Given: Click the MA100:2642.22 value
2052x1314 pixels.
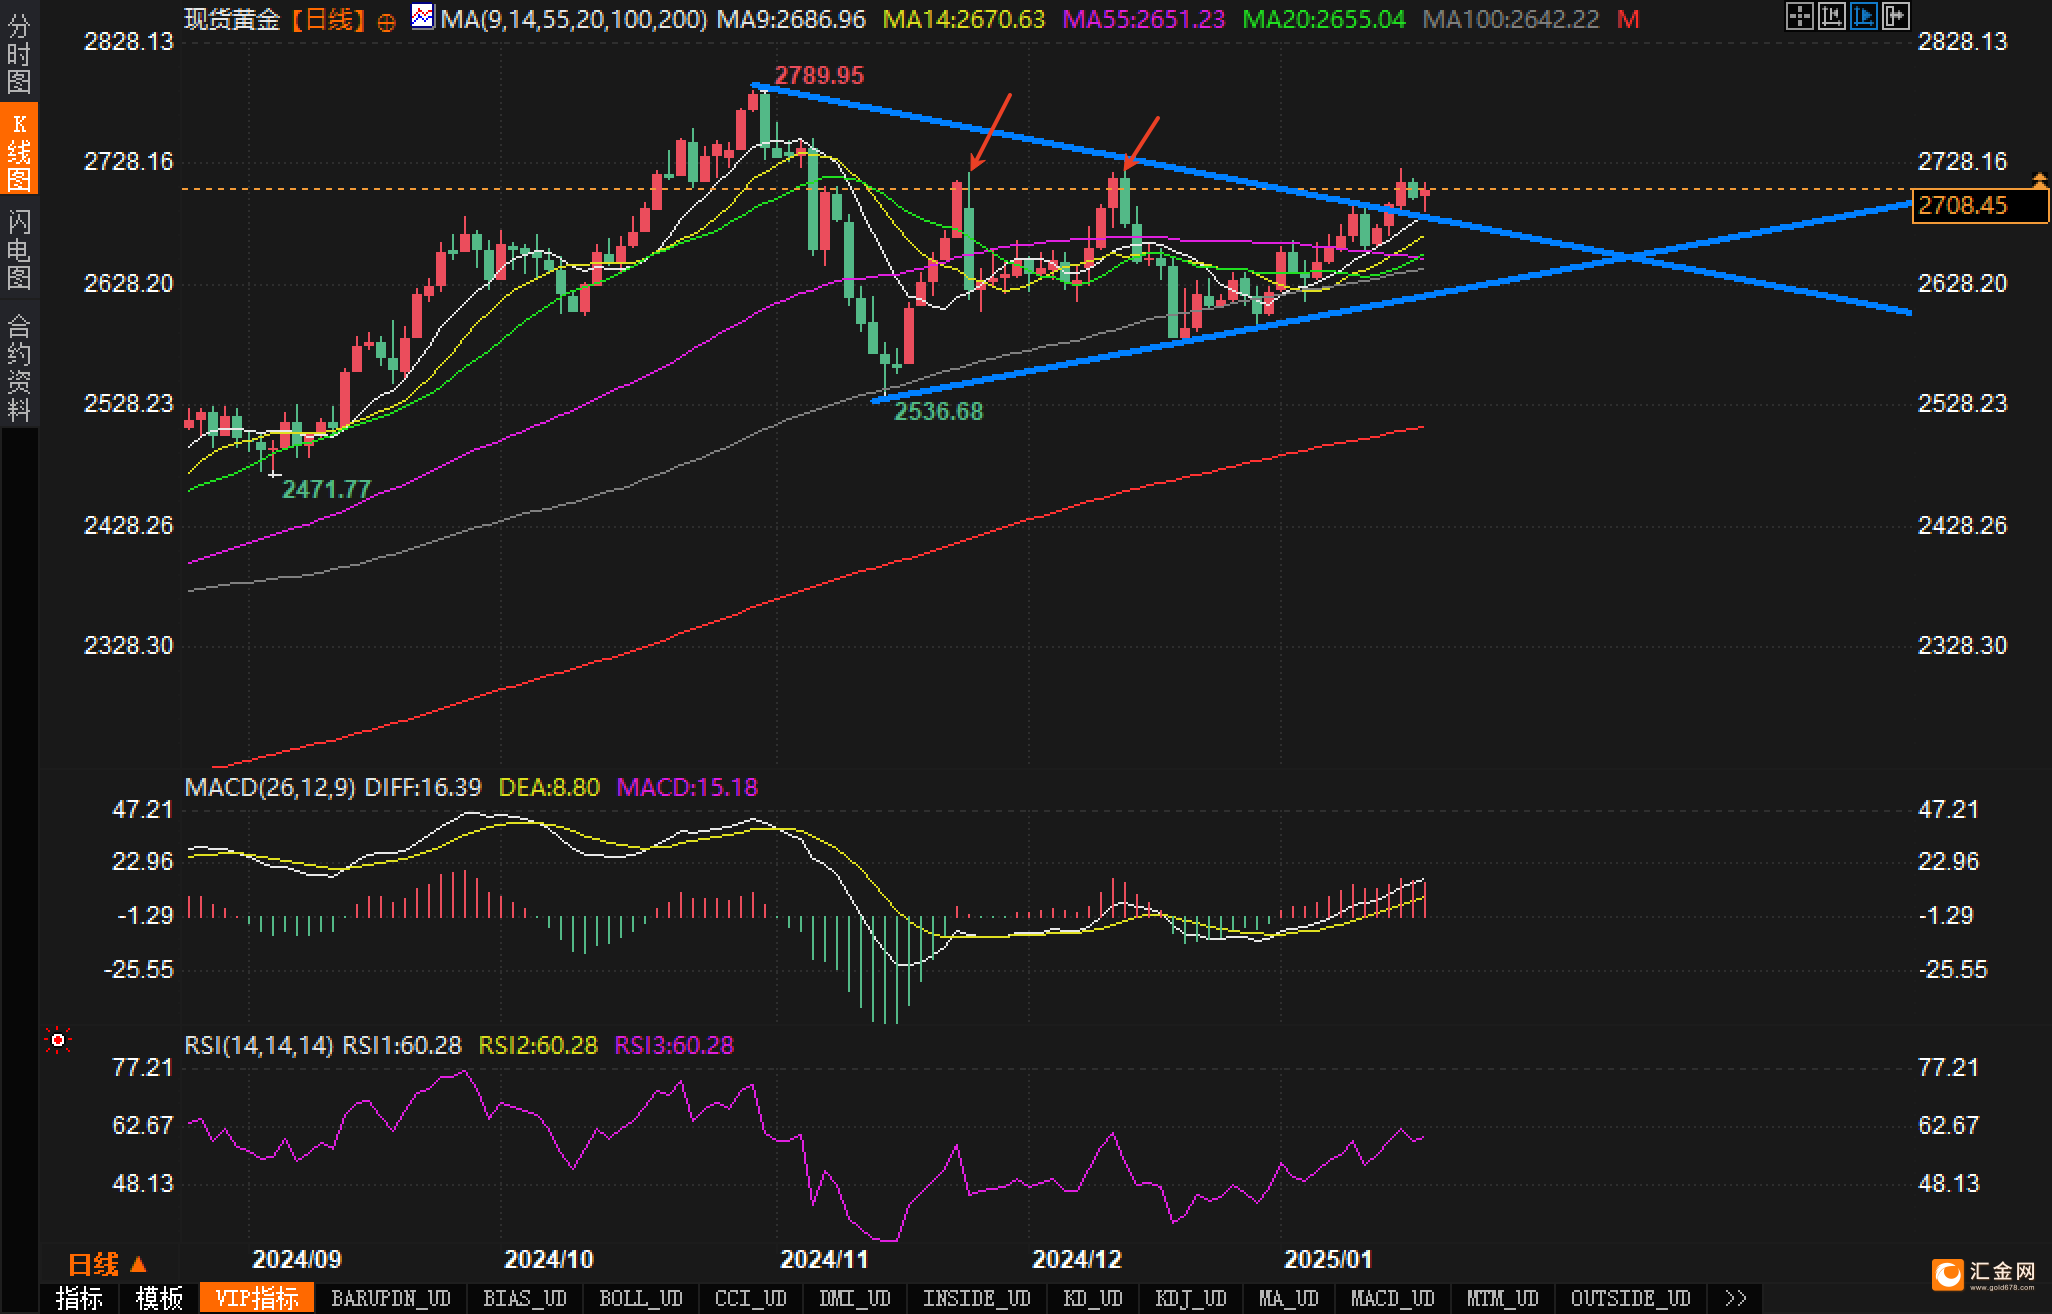Looking at the screenshot, I should click(1510, 19).
